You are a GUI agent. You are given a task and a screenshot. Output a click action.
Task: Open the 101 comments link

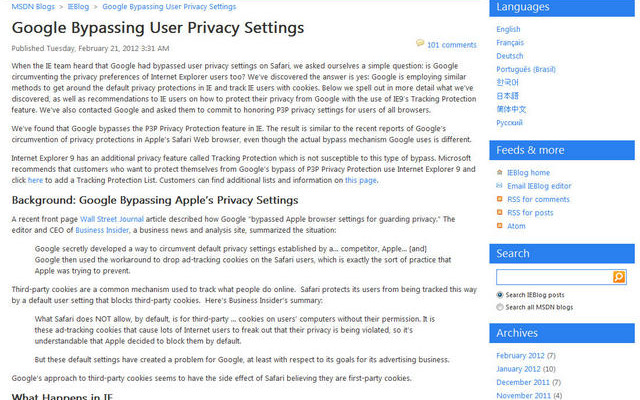point(452,45)
